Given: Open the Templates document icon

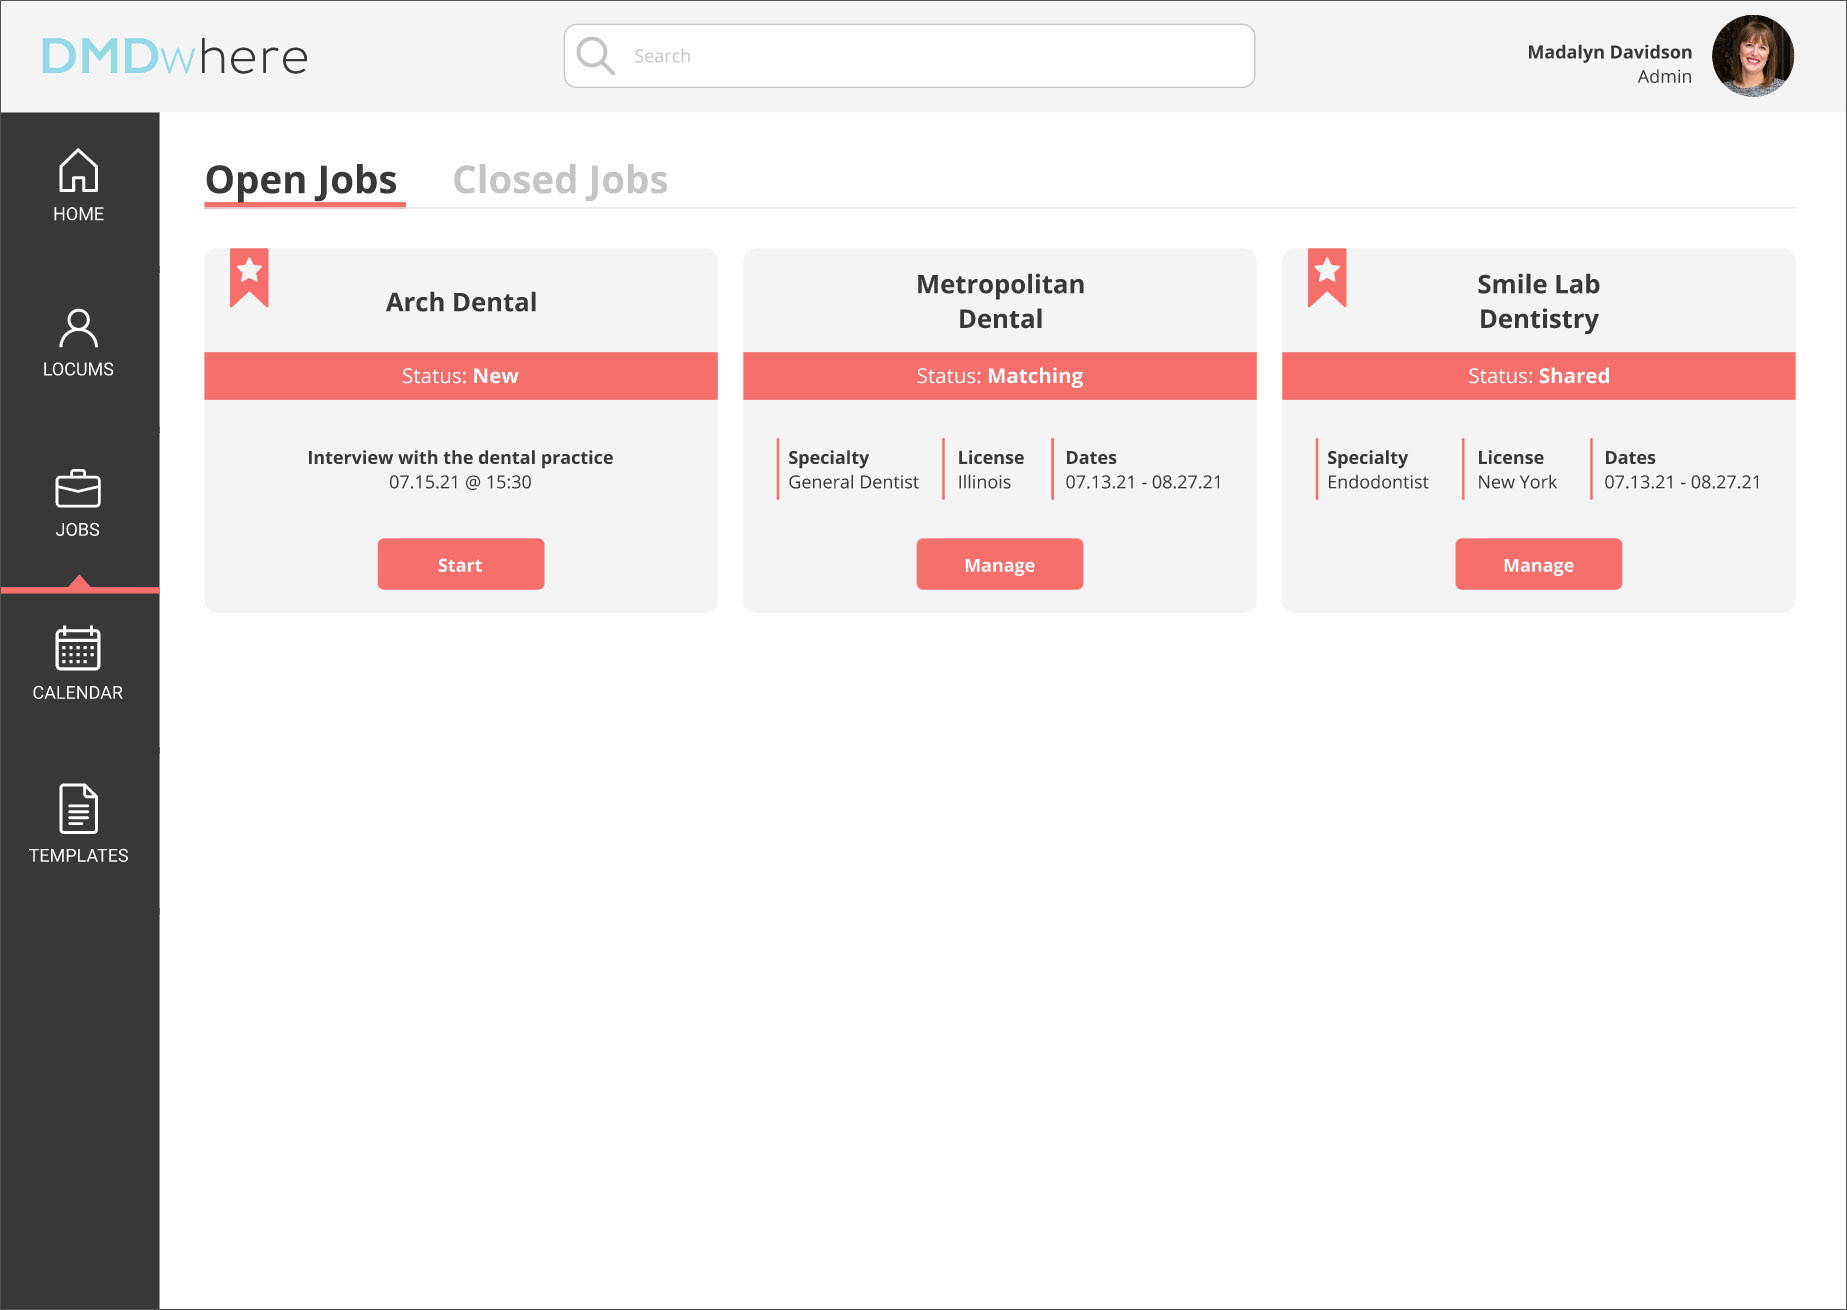Looking at the screenshot, I should click(x=78, y=808).
